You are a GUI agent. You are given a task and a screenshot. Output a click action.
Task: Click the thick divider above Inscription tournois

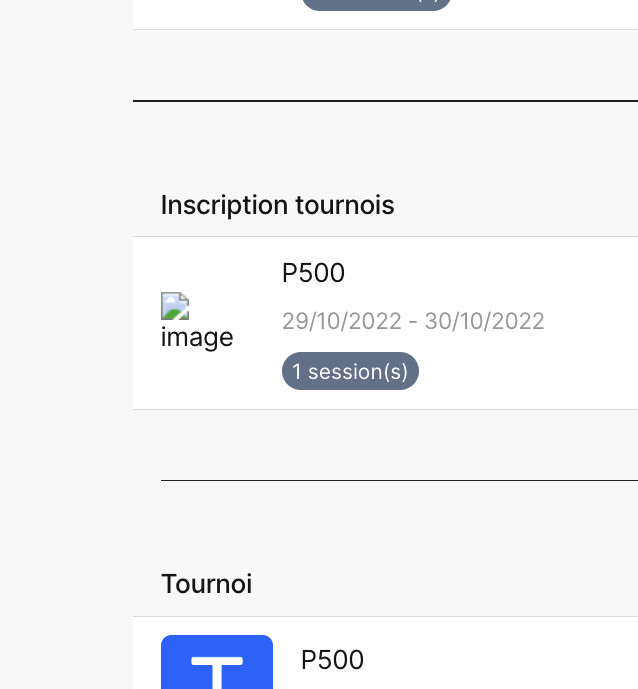tap(385, 101)
